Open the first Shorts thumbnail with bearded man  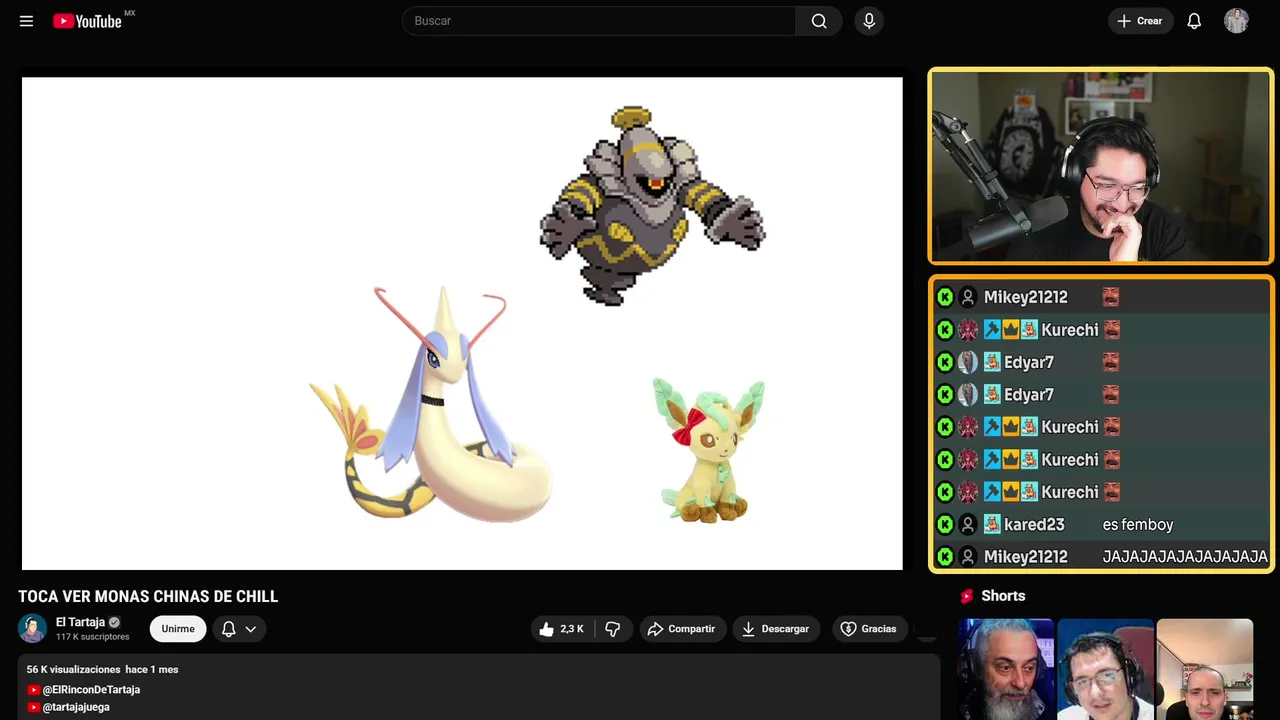tap(1006, 669)
